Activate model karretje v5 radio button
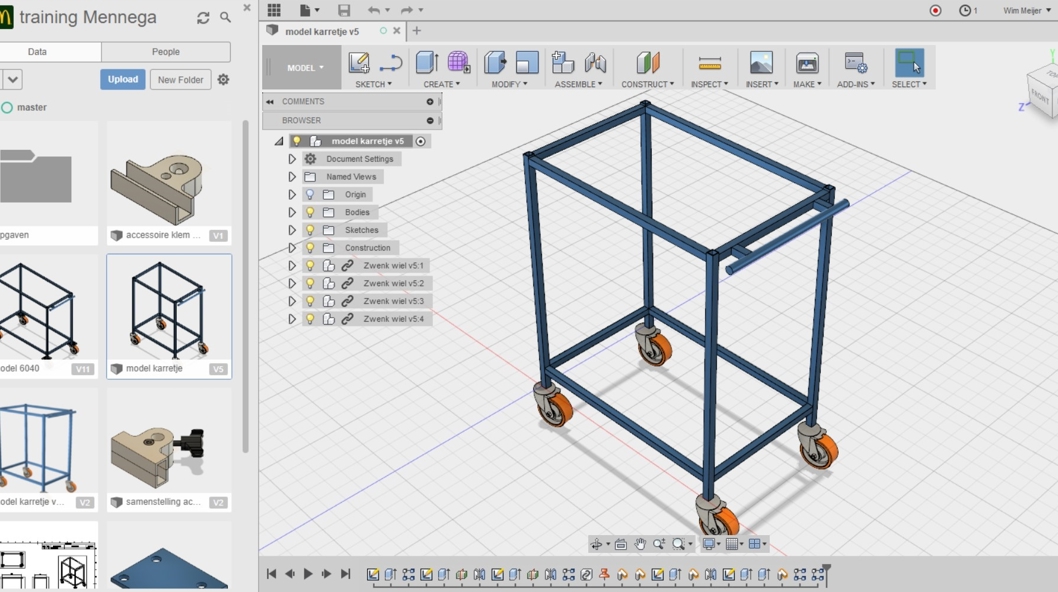This screenshot has height=592, width=1058. (420, 141)
